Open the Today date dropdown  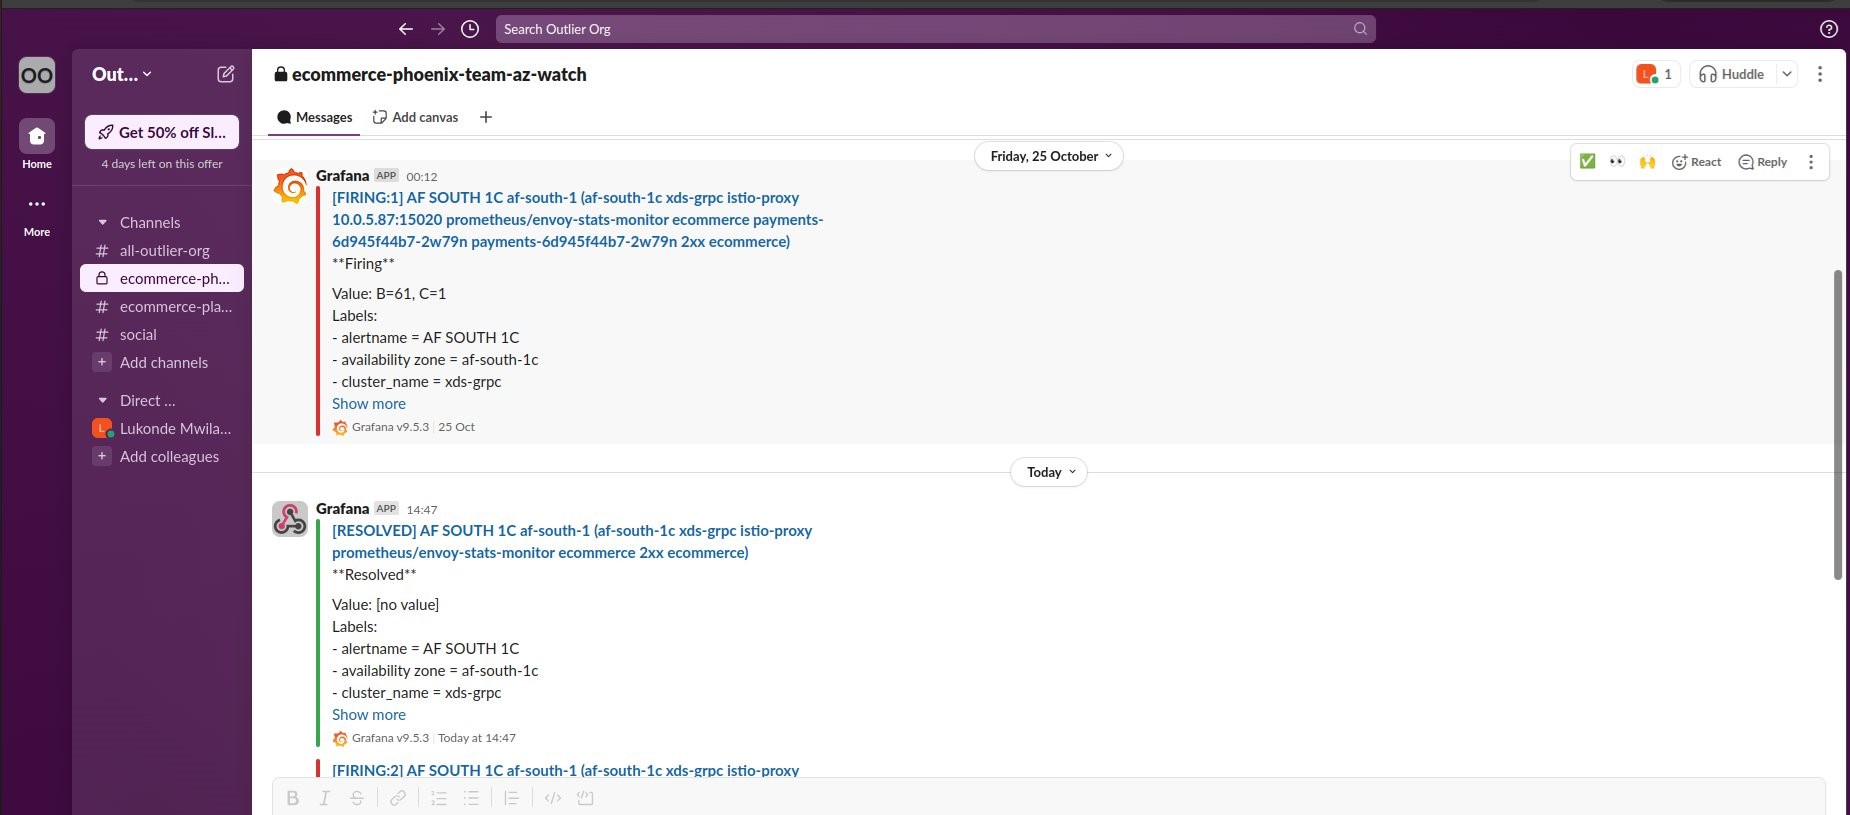click(x=1049, y=472)
